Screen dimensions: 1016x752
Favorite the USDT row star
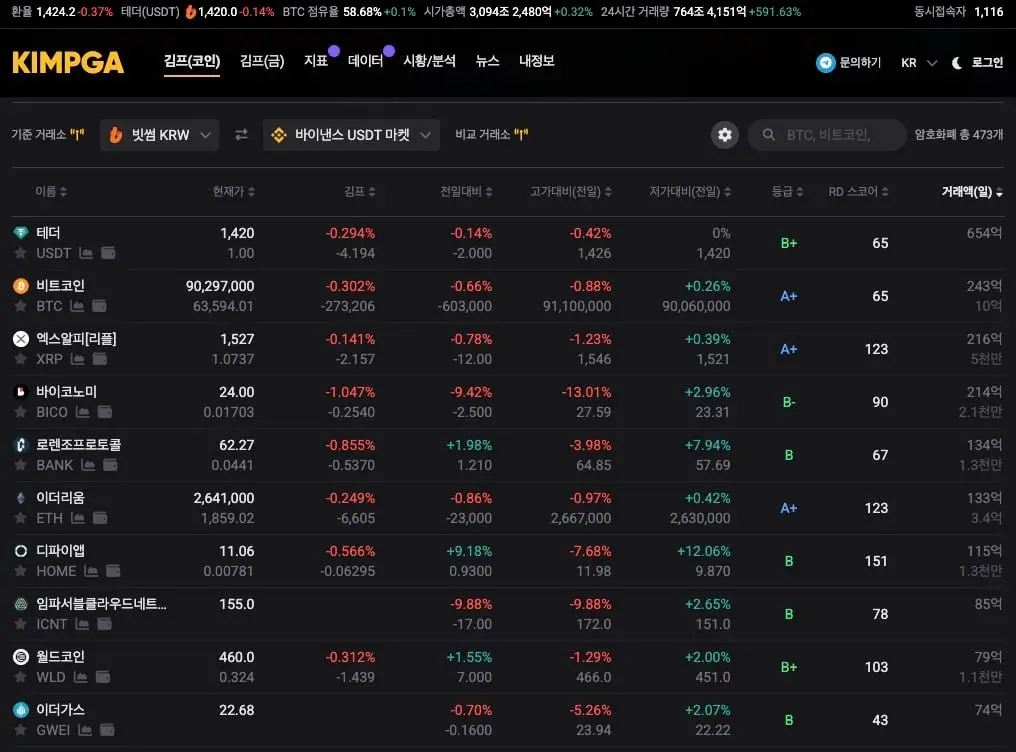[21, 253]
